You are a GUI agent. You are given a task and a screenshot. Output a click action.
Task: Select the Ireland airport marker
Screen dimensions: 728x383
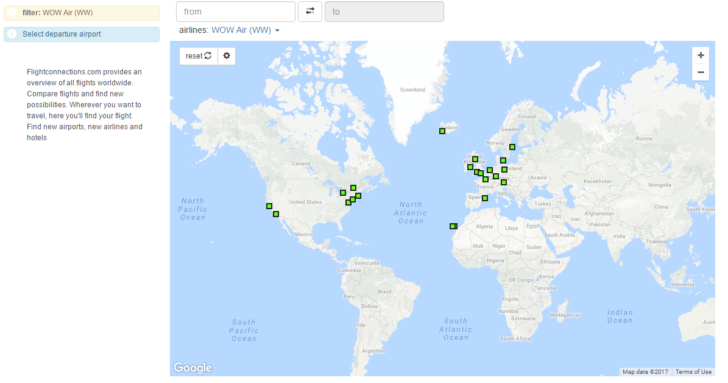pyautogui.click(x=470, y=167)
